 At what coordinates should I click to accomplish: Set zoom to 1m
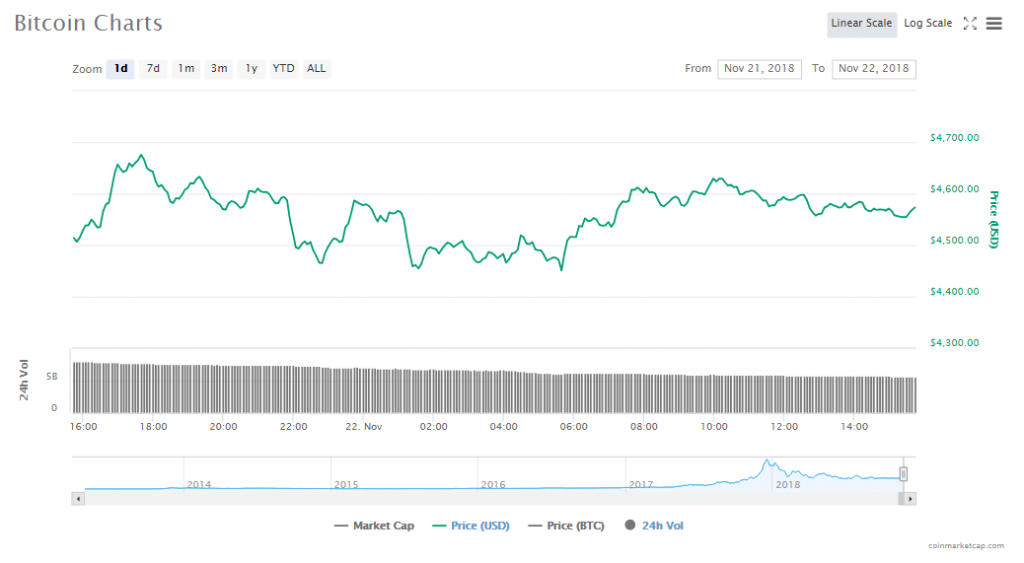186,69
